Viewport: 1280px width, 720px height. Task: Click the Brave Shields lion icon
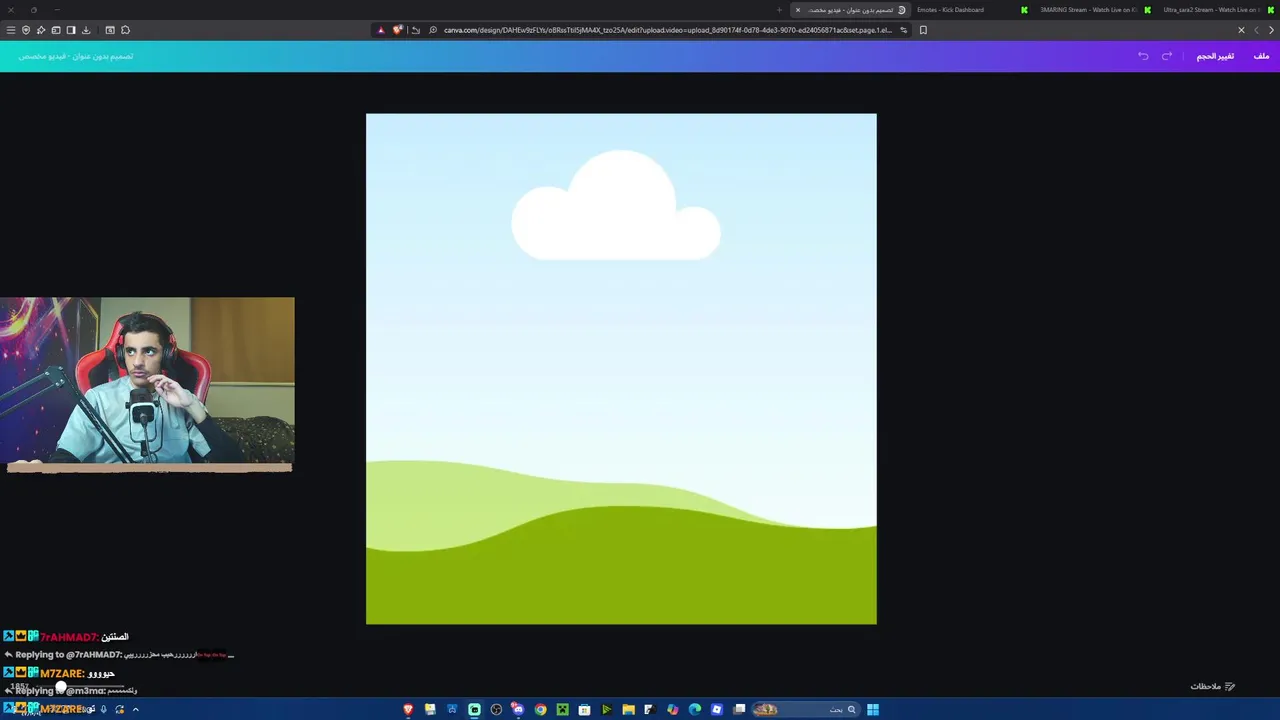click(397, 30)
